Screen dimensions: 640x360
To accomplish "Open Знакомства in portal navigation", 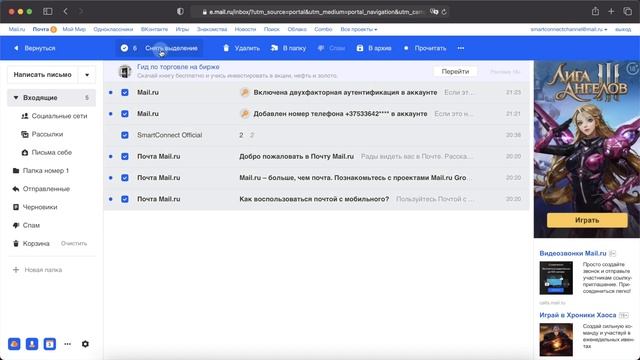I will coord(212,29).
